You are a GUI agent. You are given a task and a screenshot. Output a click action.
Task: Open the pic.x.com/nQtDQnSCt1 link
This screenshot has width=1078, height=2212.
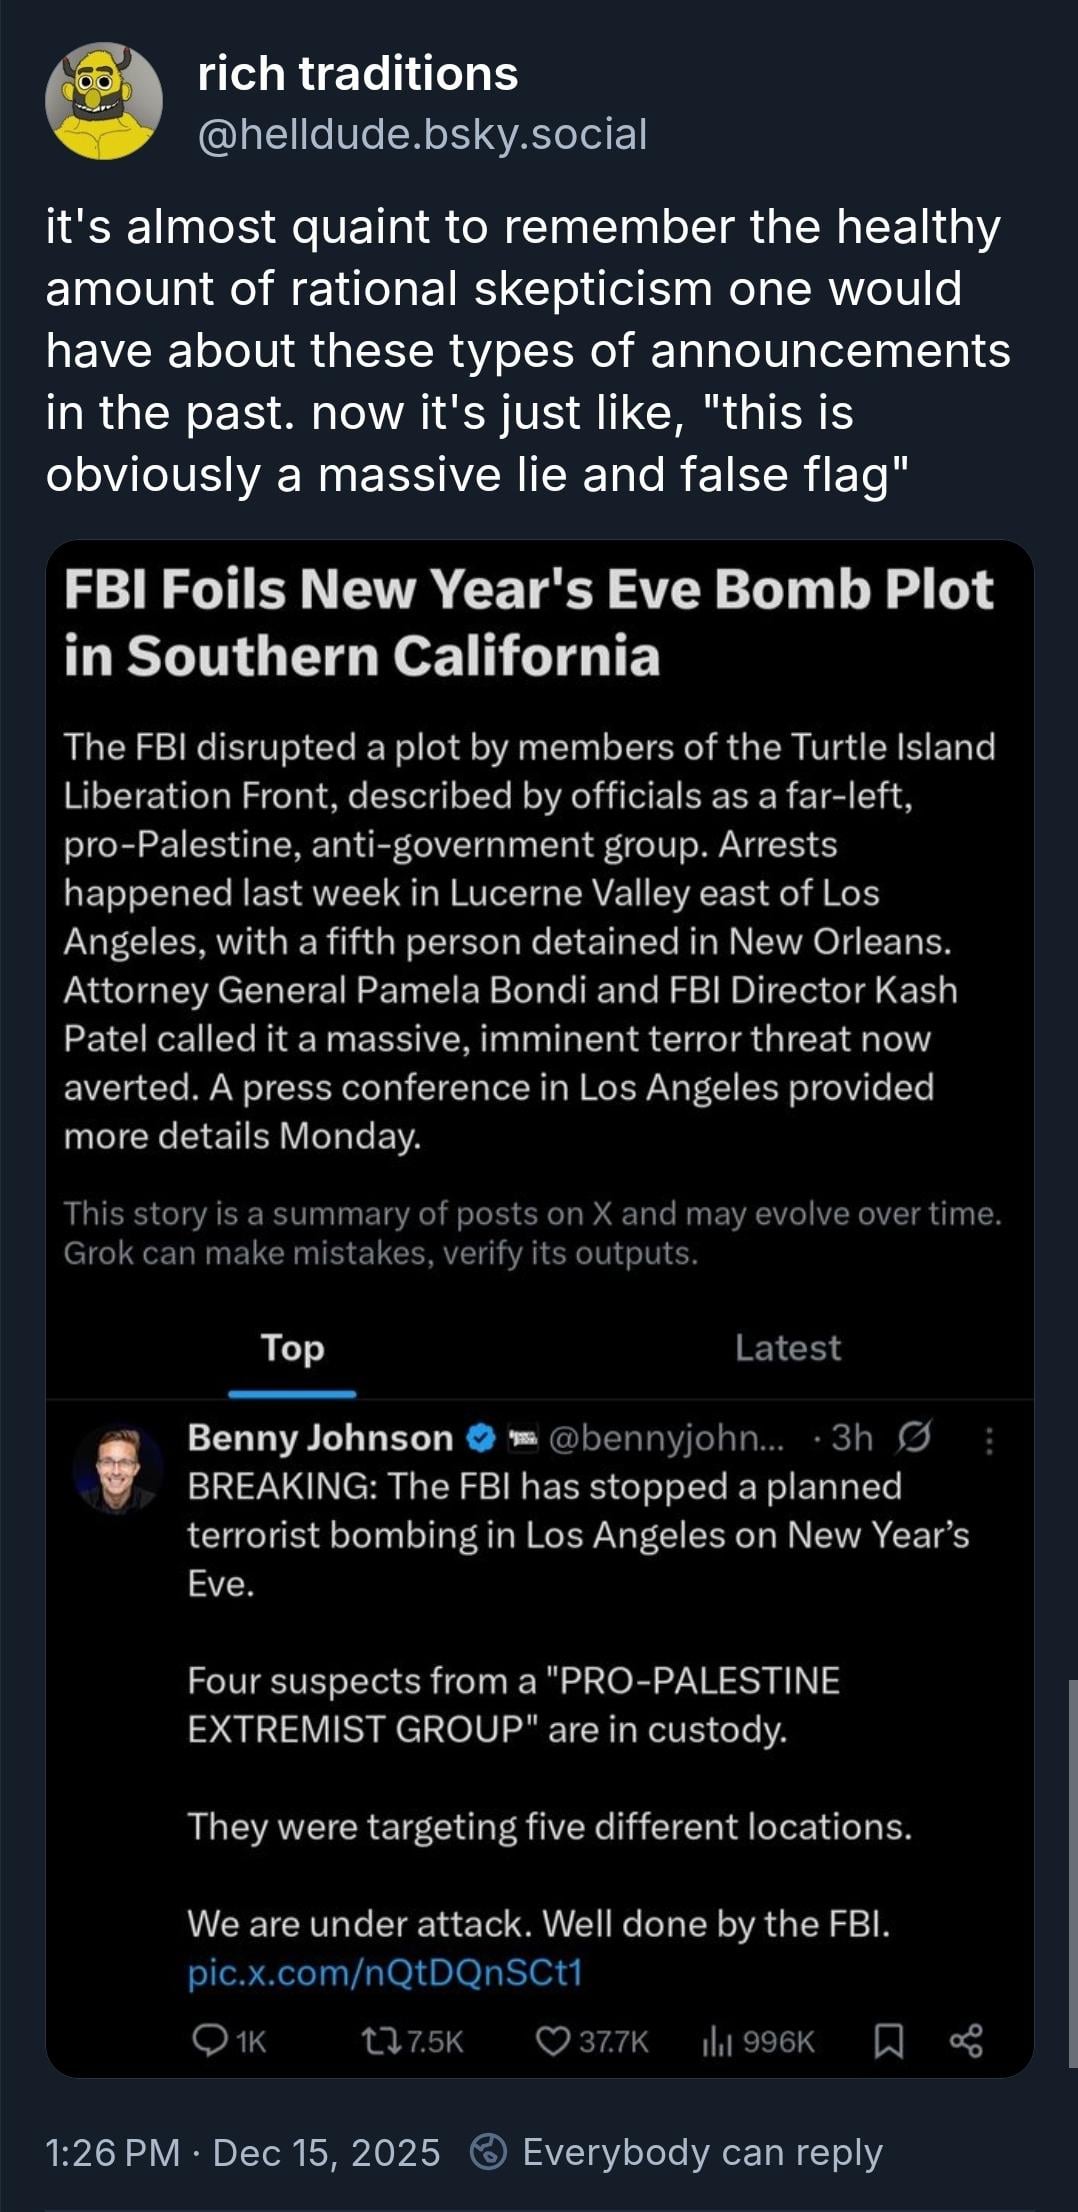click(x=384, y=1973)
